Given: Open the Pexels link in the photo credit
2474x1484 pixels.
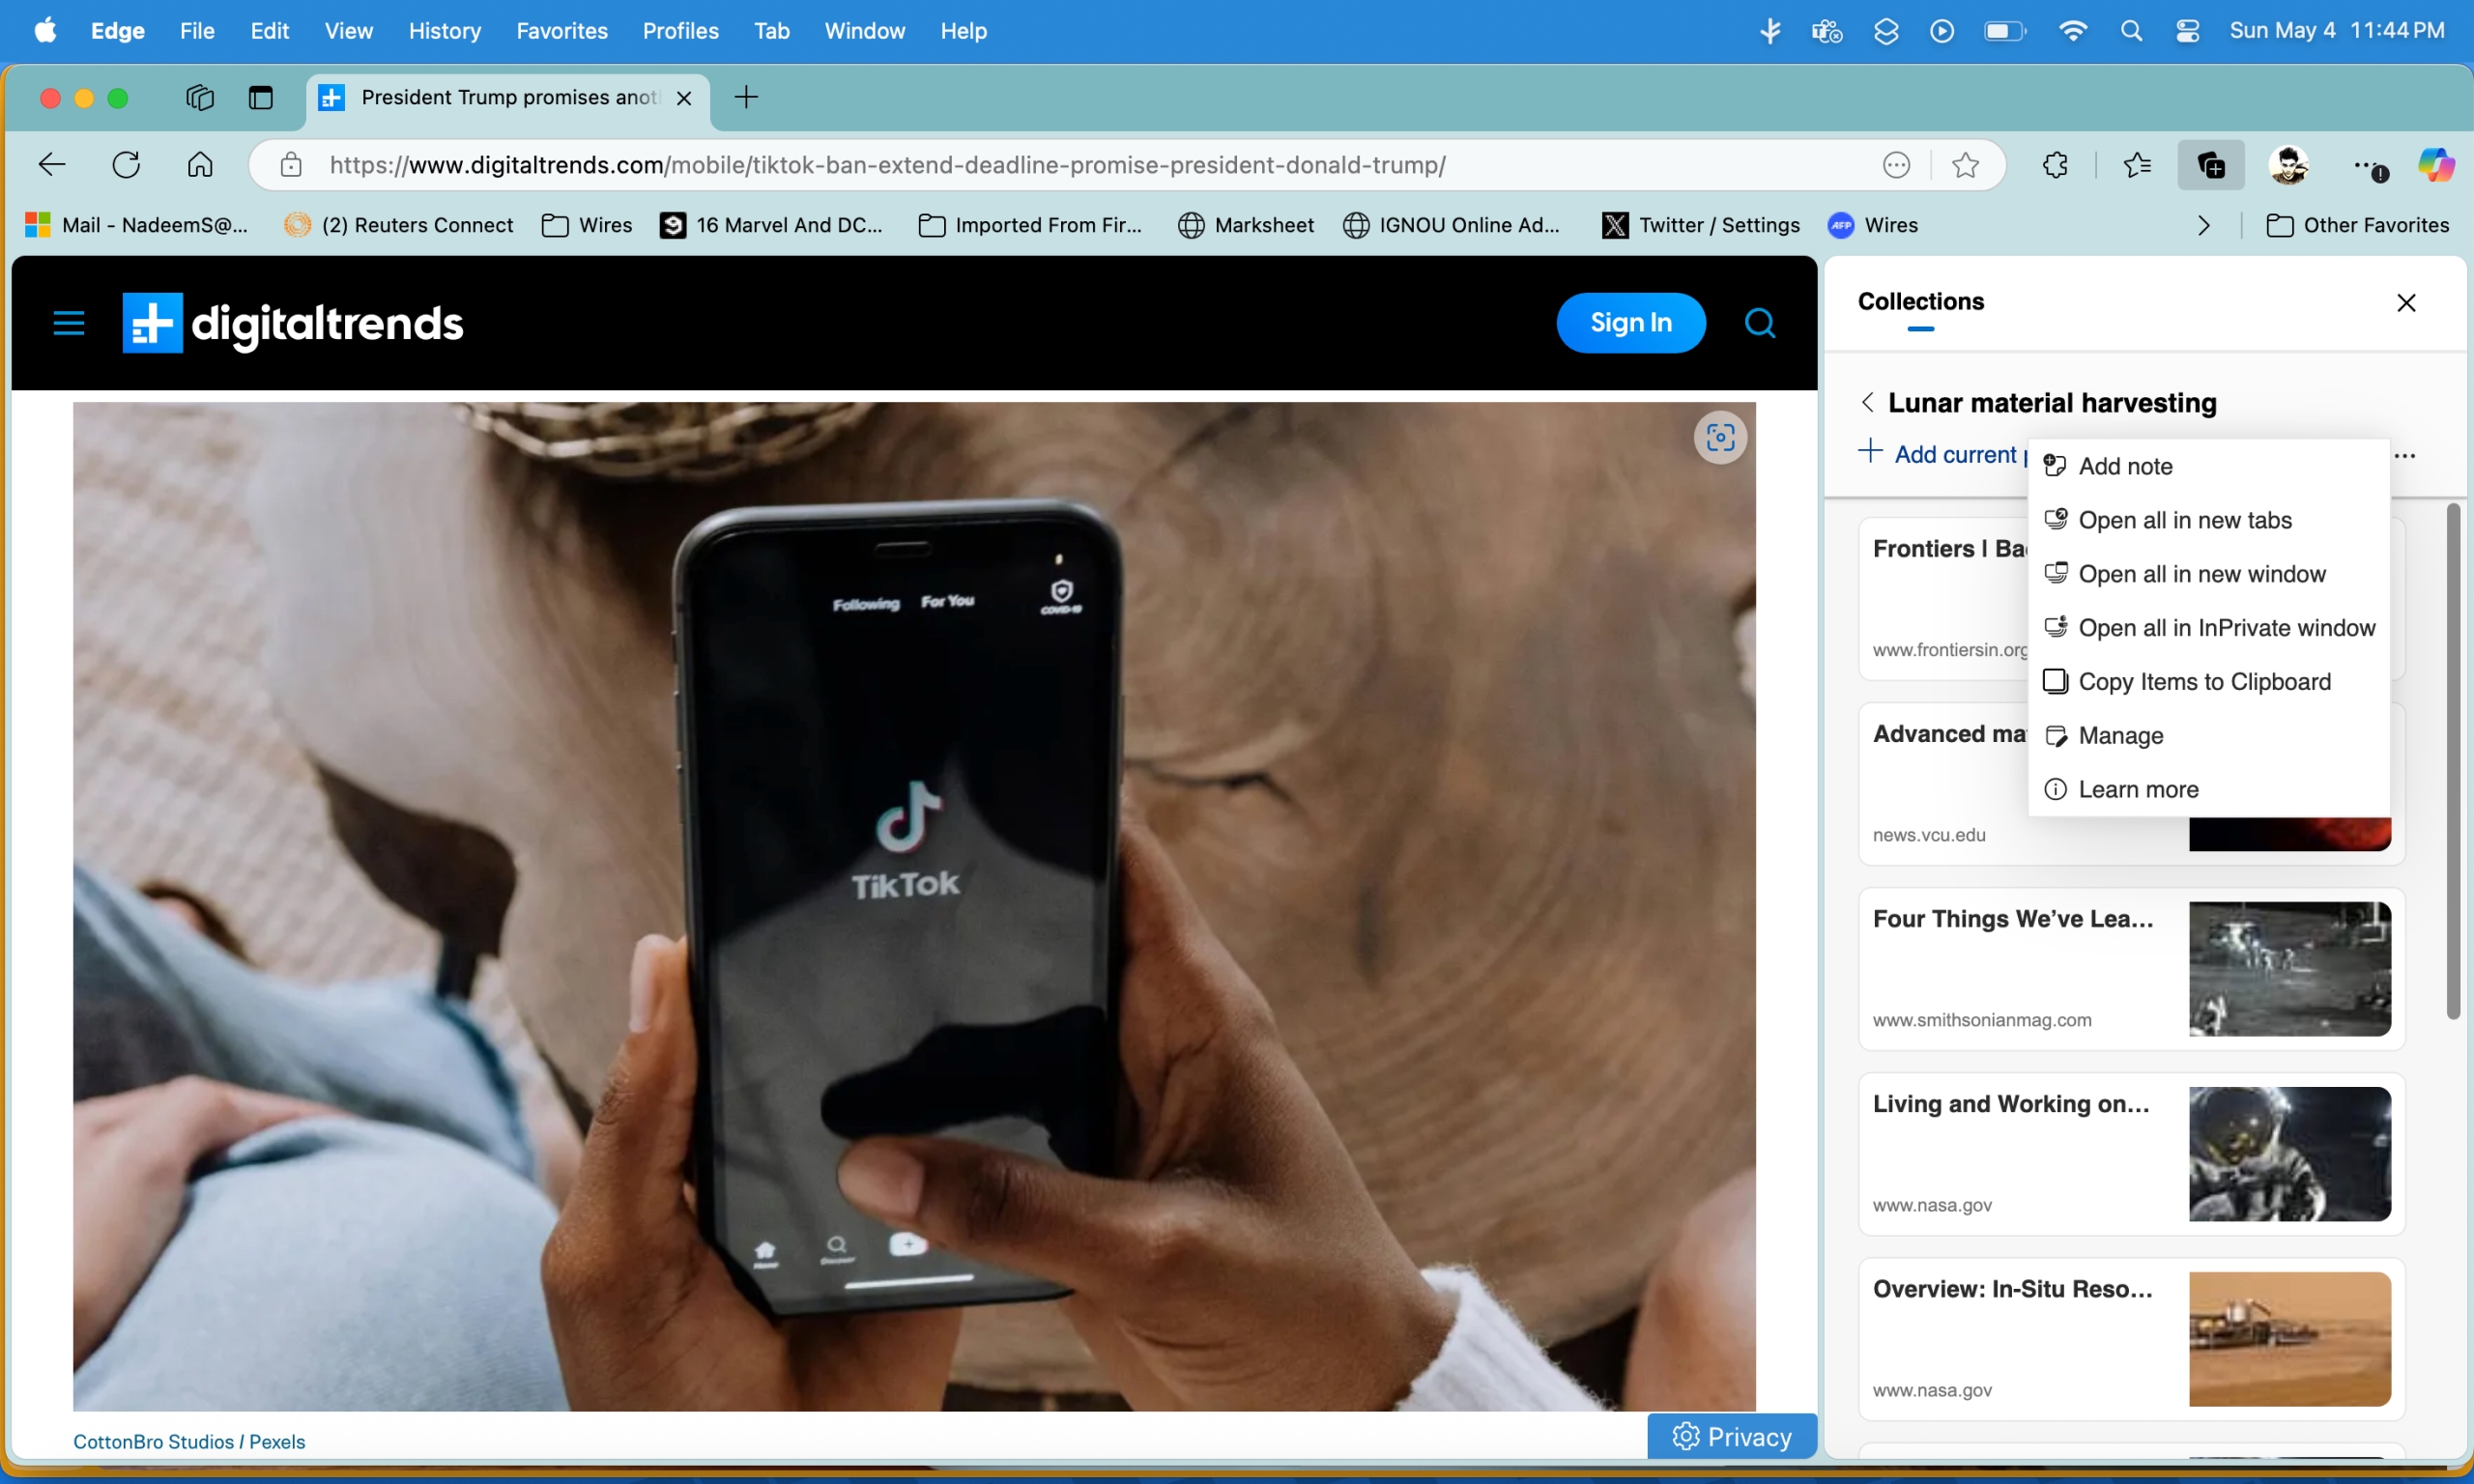Looking at the screenshot, I should pos(277,1441).
